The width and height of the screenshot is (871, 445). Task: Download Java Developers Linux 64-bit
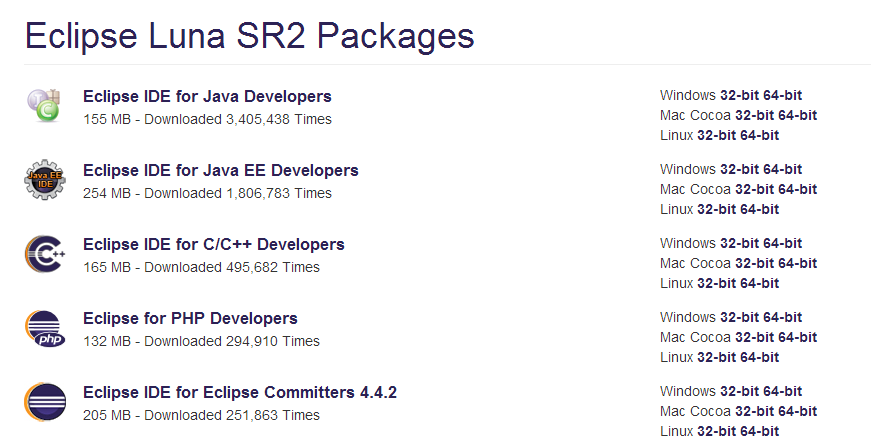pos(759,135)
